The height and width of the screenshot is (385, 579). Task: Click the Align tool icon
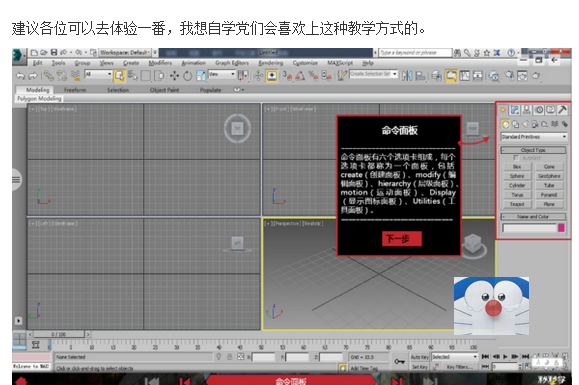(420, 76)
